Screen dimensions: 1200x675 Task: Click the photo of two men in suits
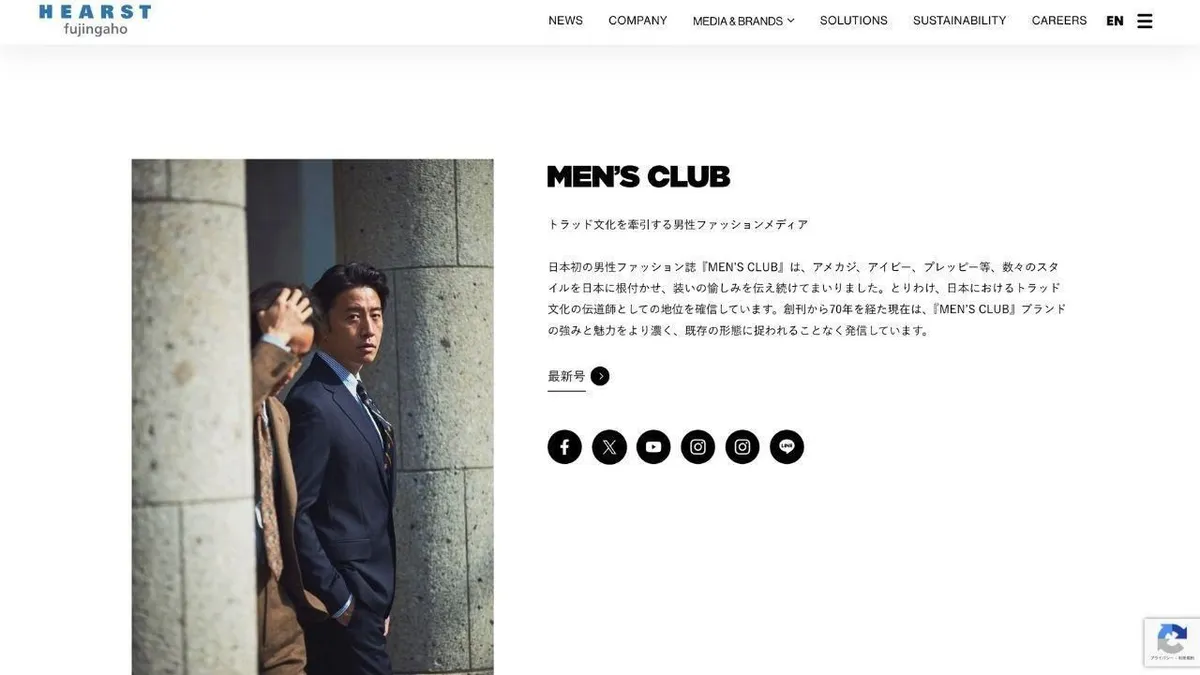[312, 417]
